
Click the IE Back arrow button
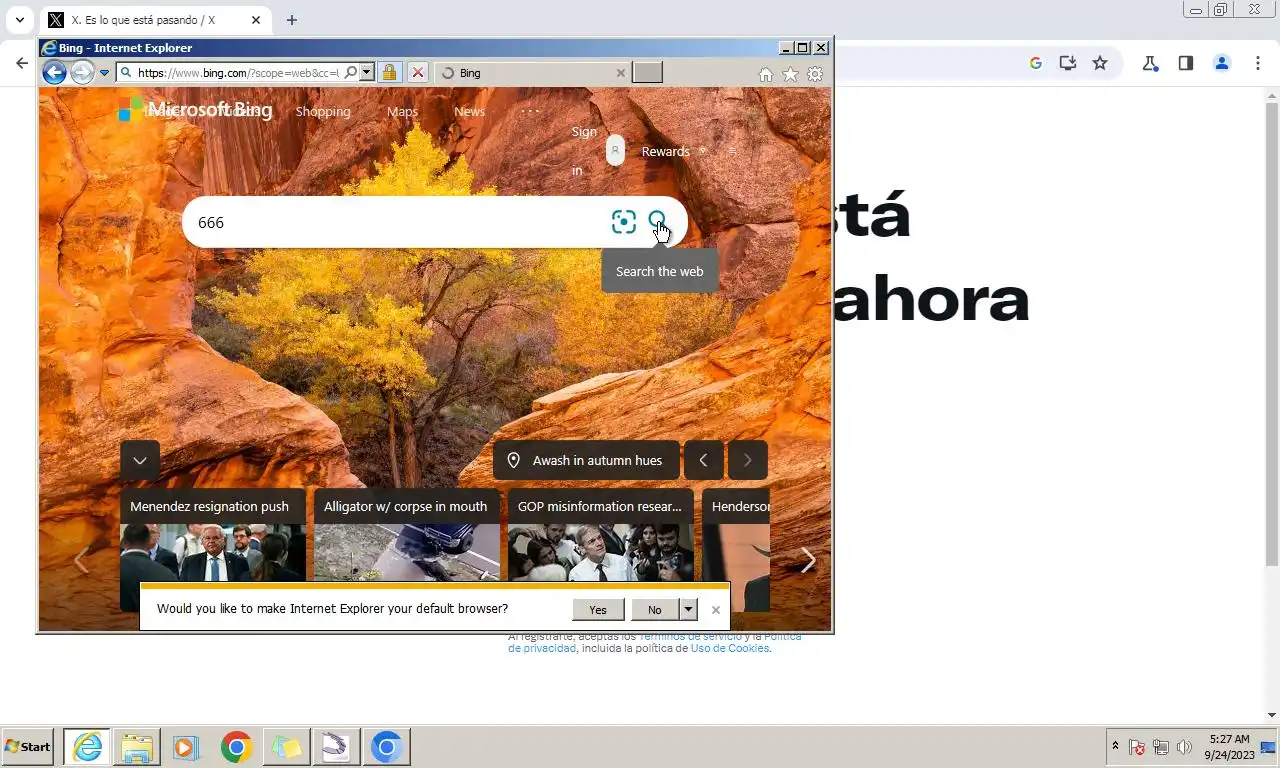(x=54, y=72)
